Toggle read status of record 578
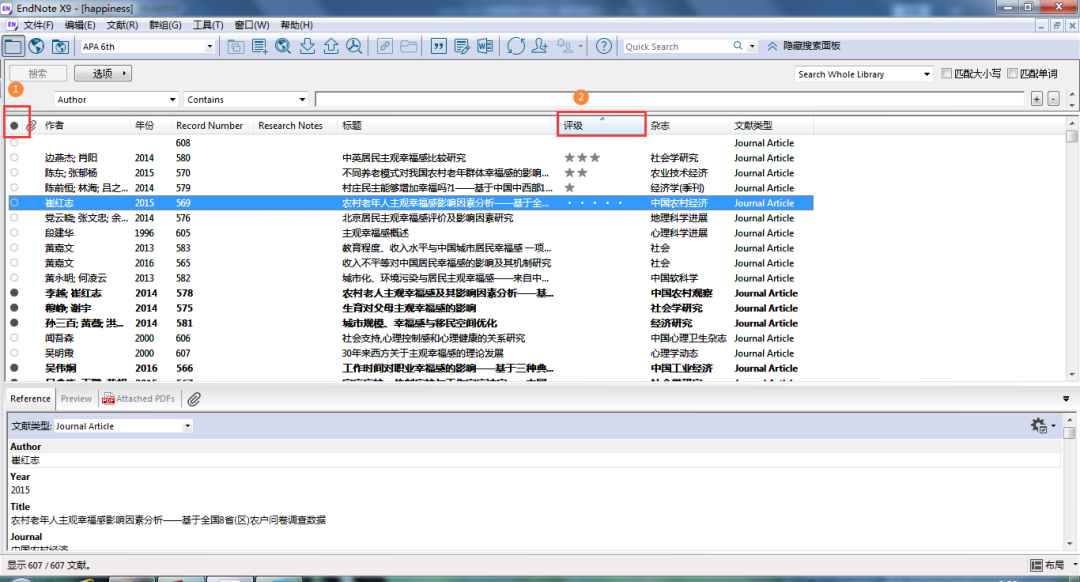 14,293
